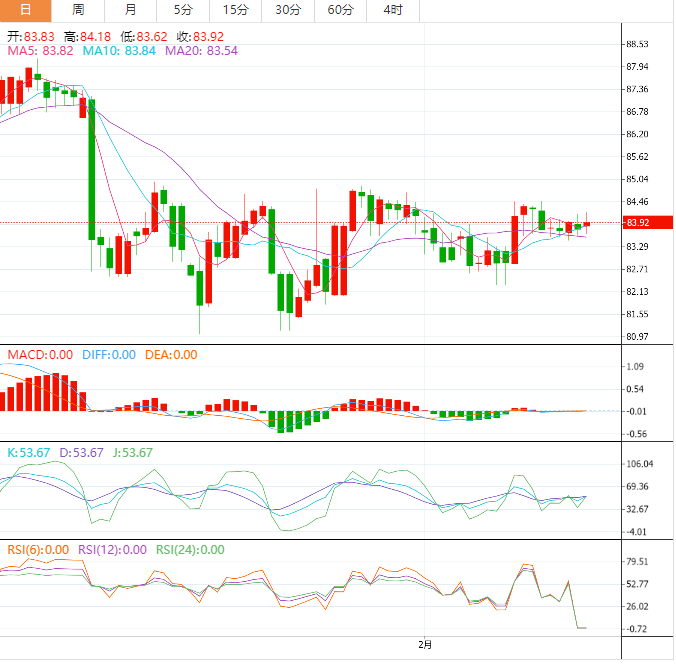Click the DIFF:0.00 label
676x668 pixels.
(x=109, y=355)
